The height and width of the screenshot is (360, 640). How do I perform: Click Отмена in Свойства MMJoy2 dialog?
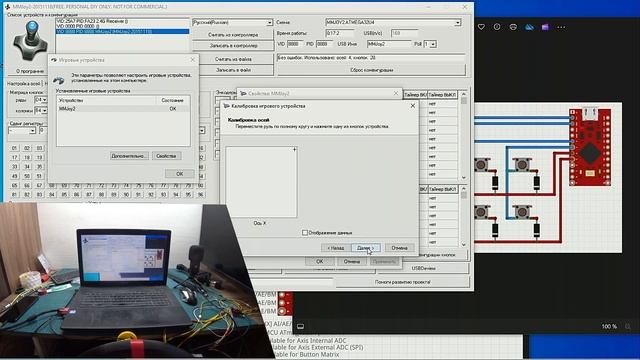pyautogui.click(x=351, y=261)
